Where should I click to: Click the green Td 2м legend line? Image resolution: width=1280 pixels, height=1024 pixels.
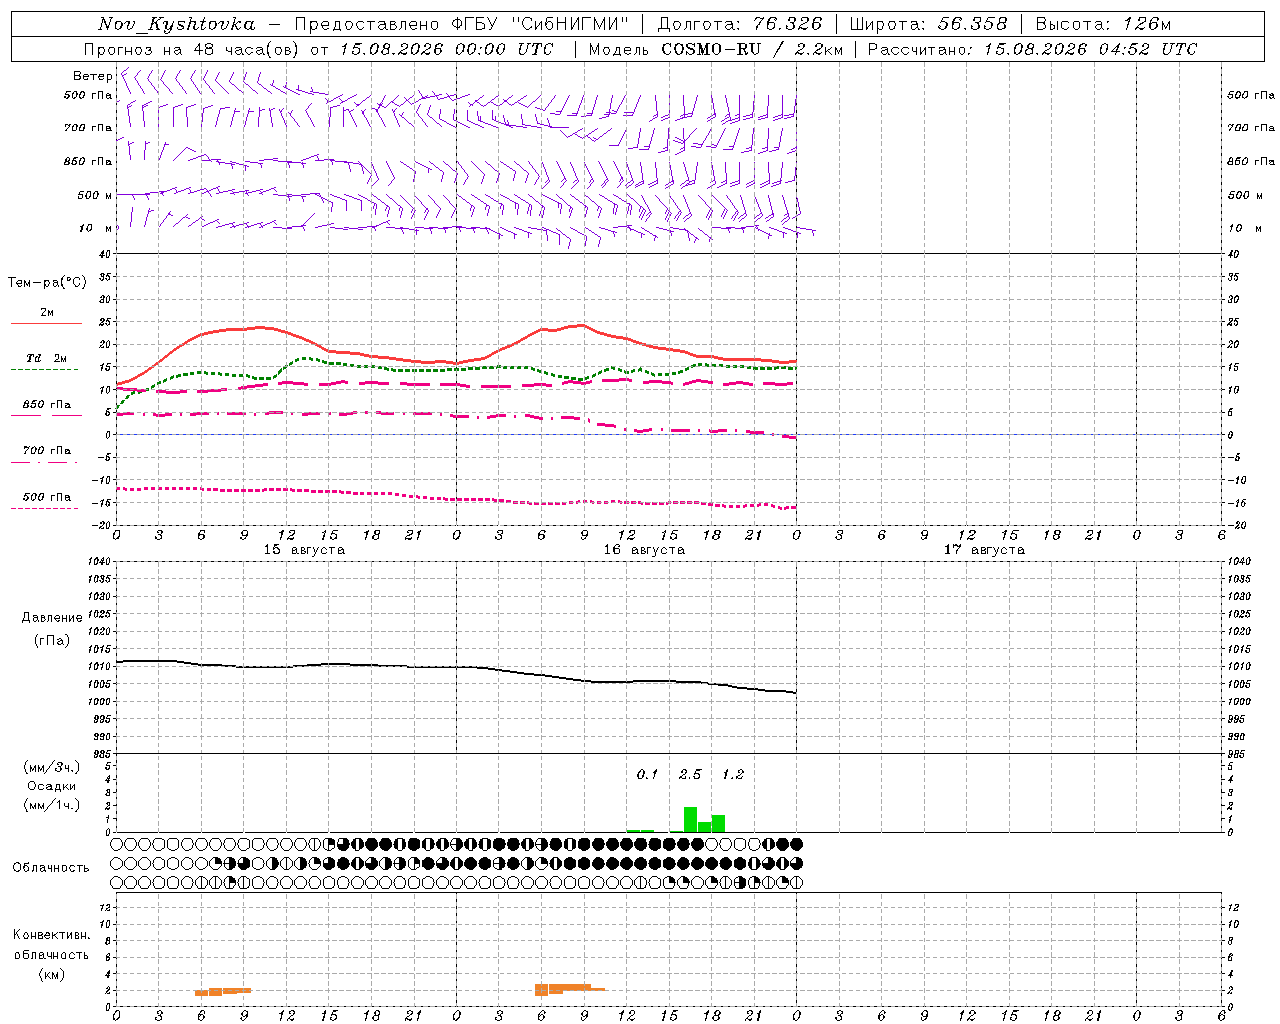[44, 370]
